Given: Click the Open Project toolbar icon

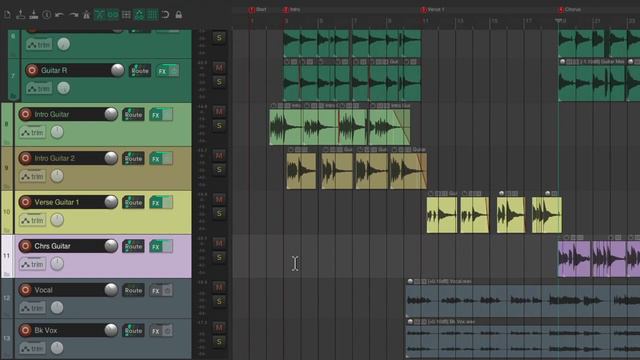Looking at the screenshot, I should coord(20,15).
